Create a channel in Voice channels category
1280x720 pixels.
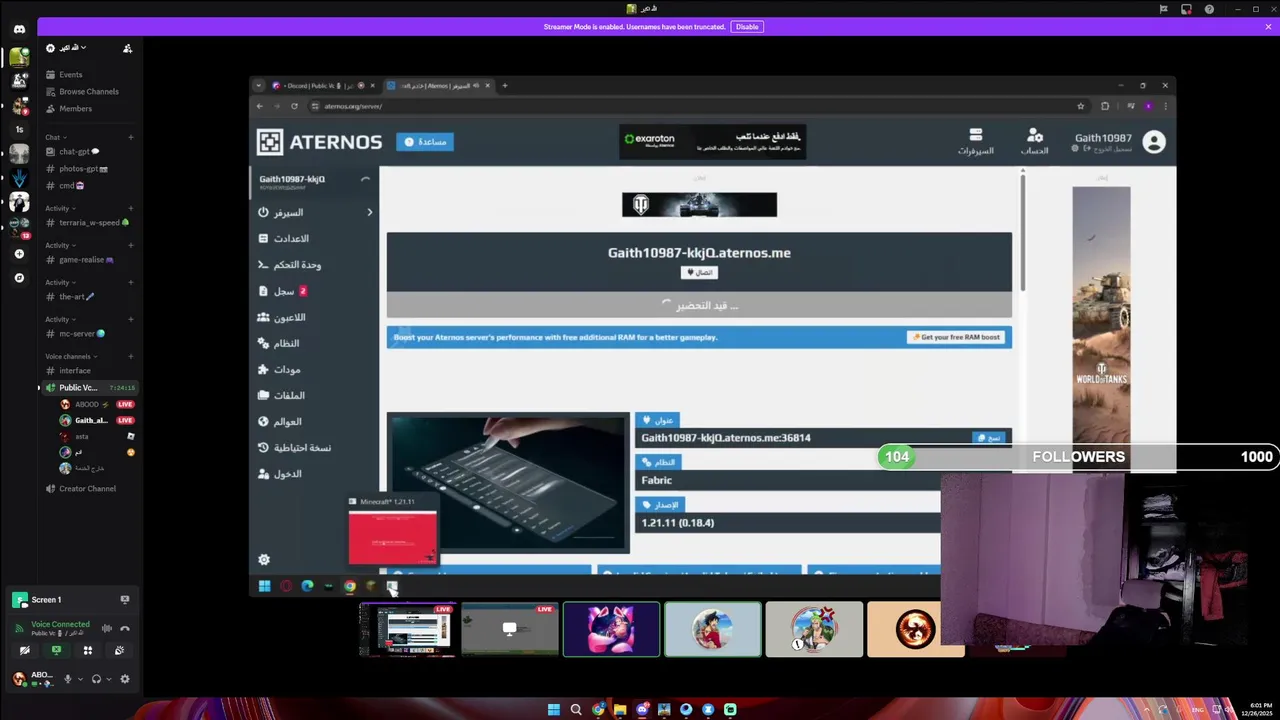coord(130,356)
